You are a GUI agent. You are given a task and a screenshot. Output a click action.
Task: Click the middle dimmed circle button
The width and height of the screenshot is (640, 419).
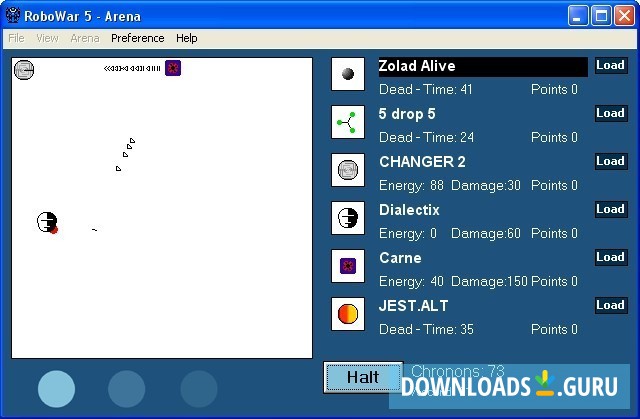[127, 389]
